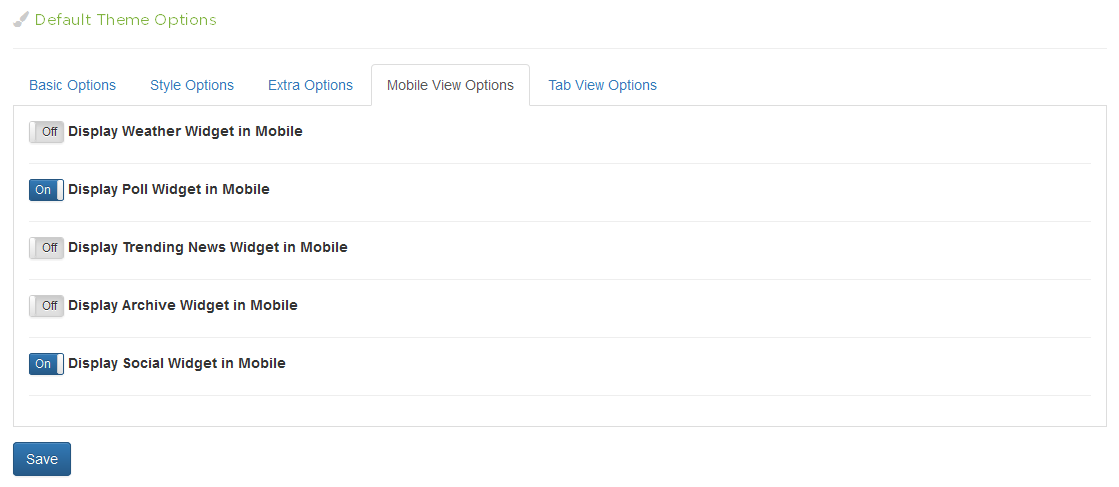Enable the Trending News Widget switch
Image resolution: width=1119 pixels, height=487 pixels.
pos(46,248)
